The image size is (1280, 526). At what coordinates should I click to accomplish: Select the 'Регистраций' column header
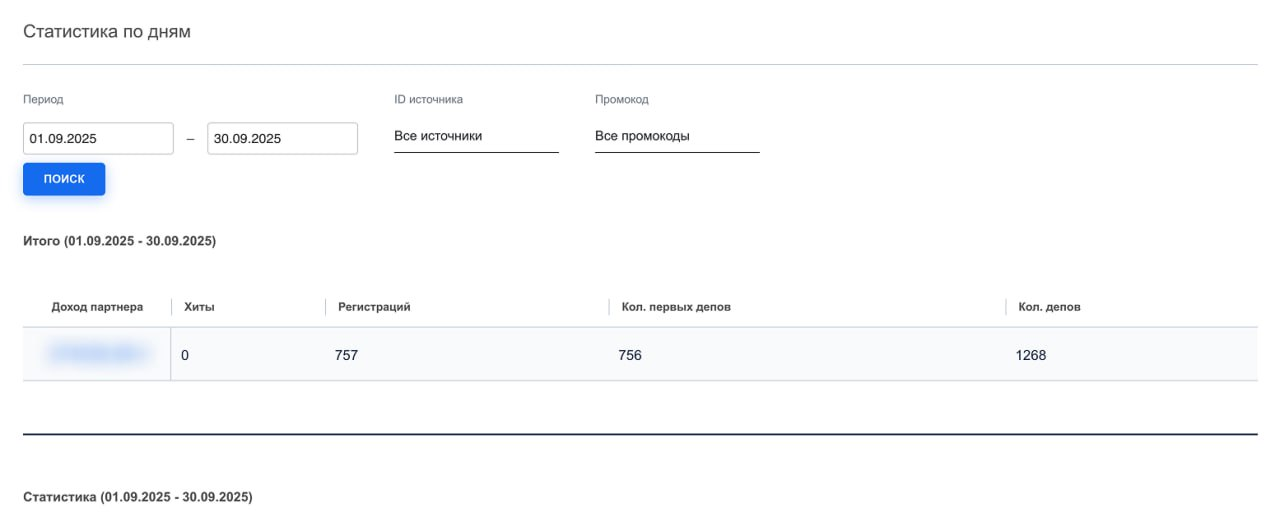tap(374, 307)
